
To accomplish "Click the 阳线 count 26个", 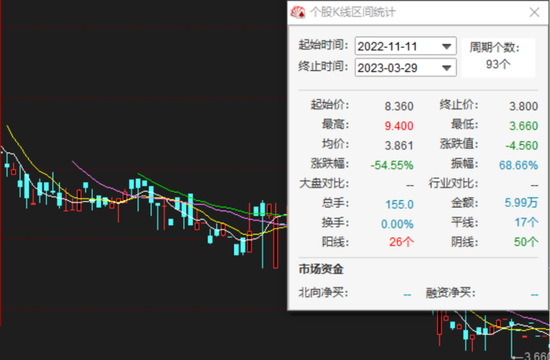I will click(401, 242).
